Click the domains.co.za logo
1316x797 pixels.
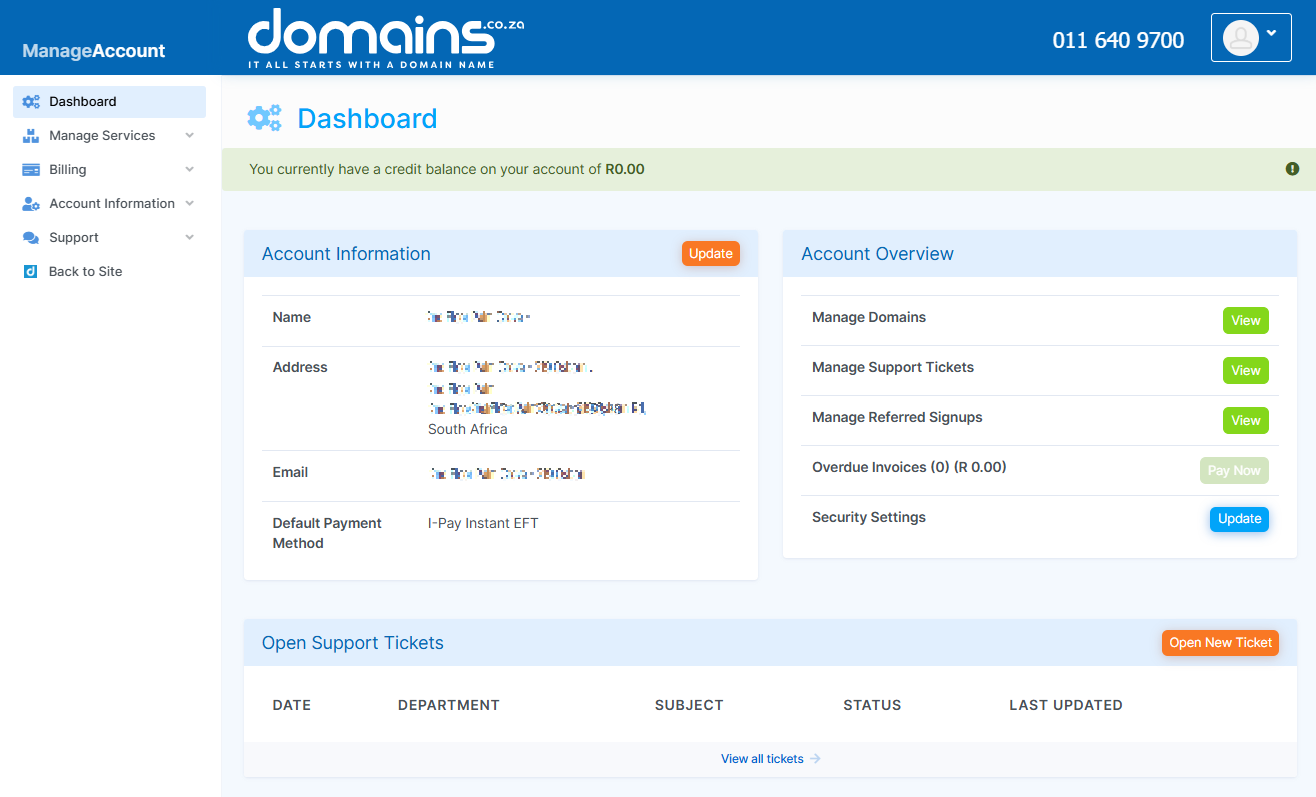coord(386,37)
